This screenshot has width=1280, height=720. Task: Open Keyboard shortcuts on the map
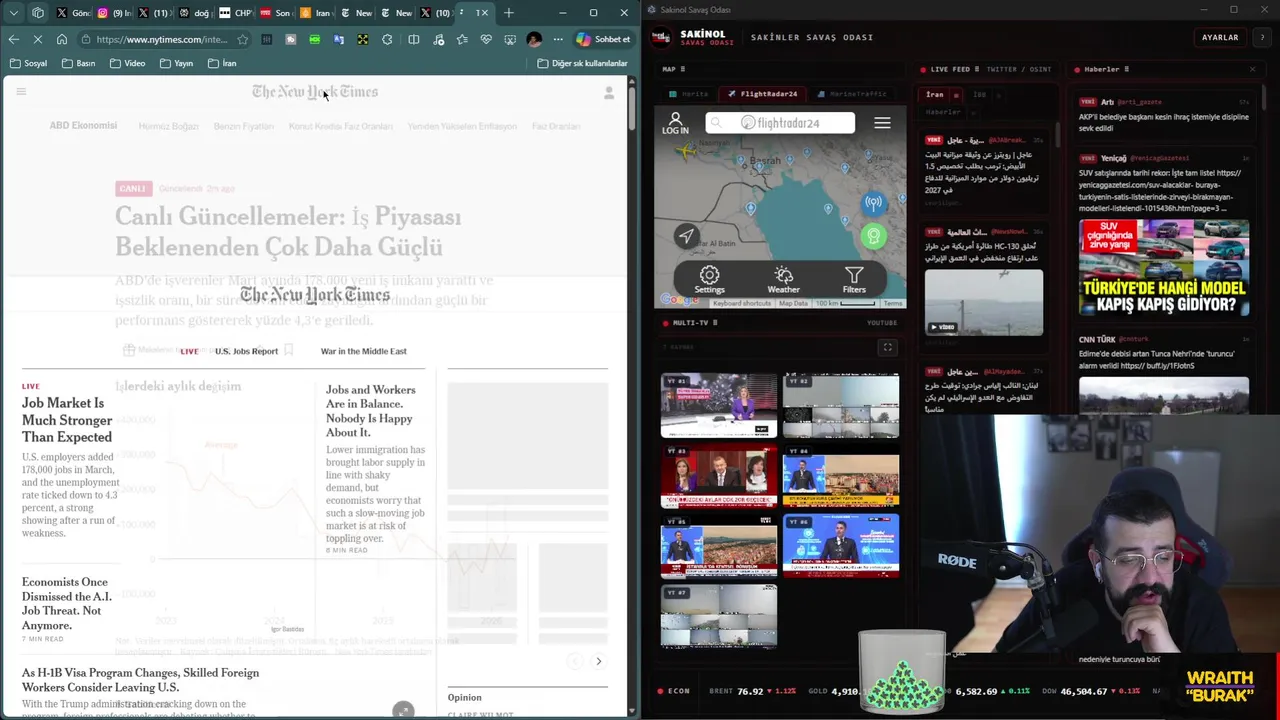pos(741,303)
